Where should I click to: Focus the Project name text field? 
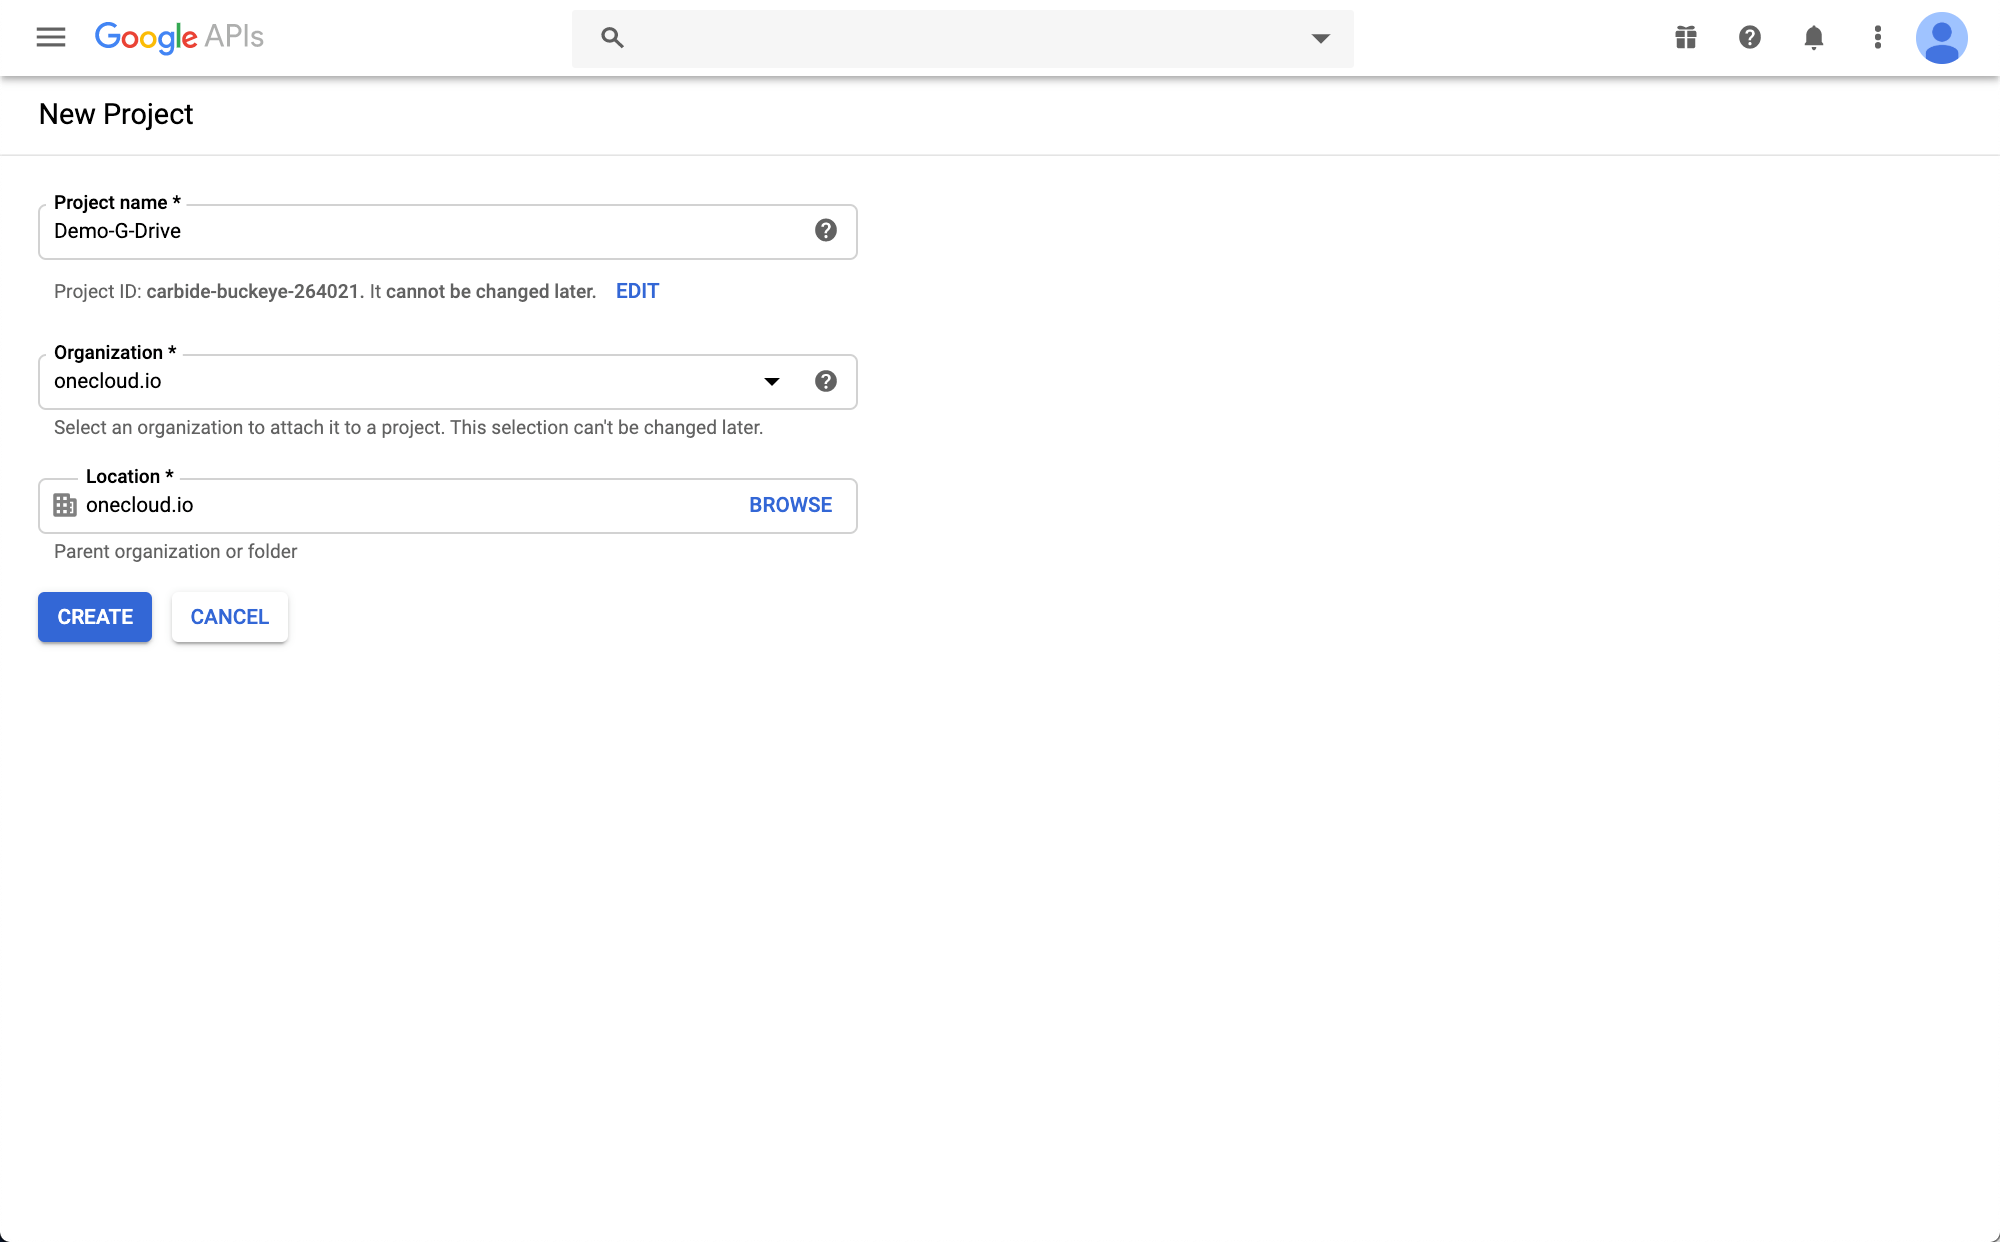(x=420, y=231)
